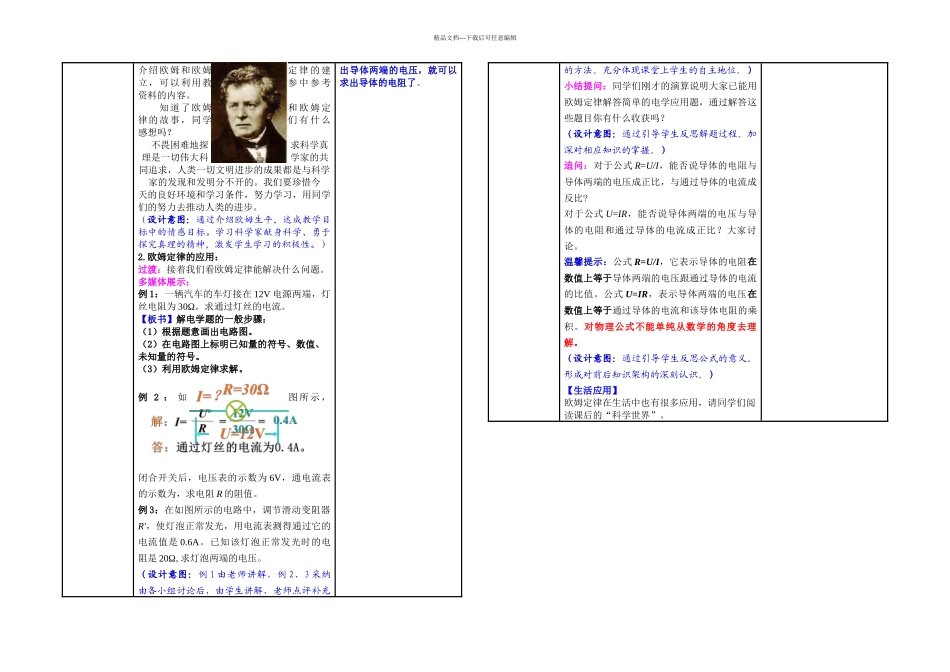Click the page header text at top
Image resolution: width=950 pixels, height=672 pixels.
tap(475, 37)
